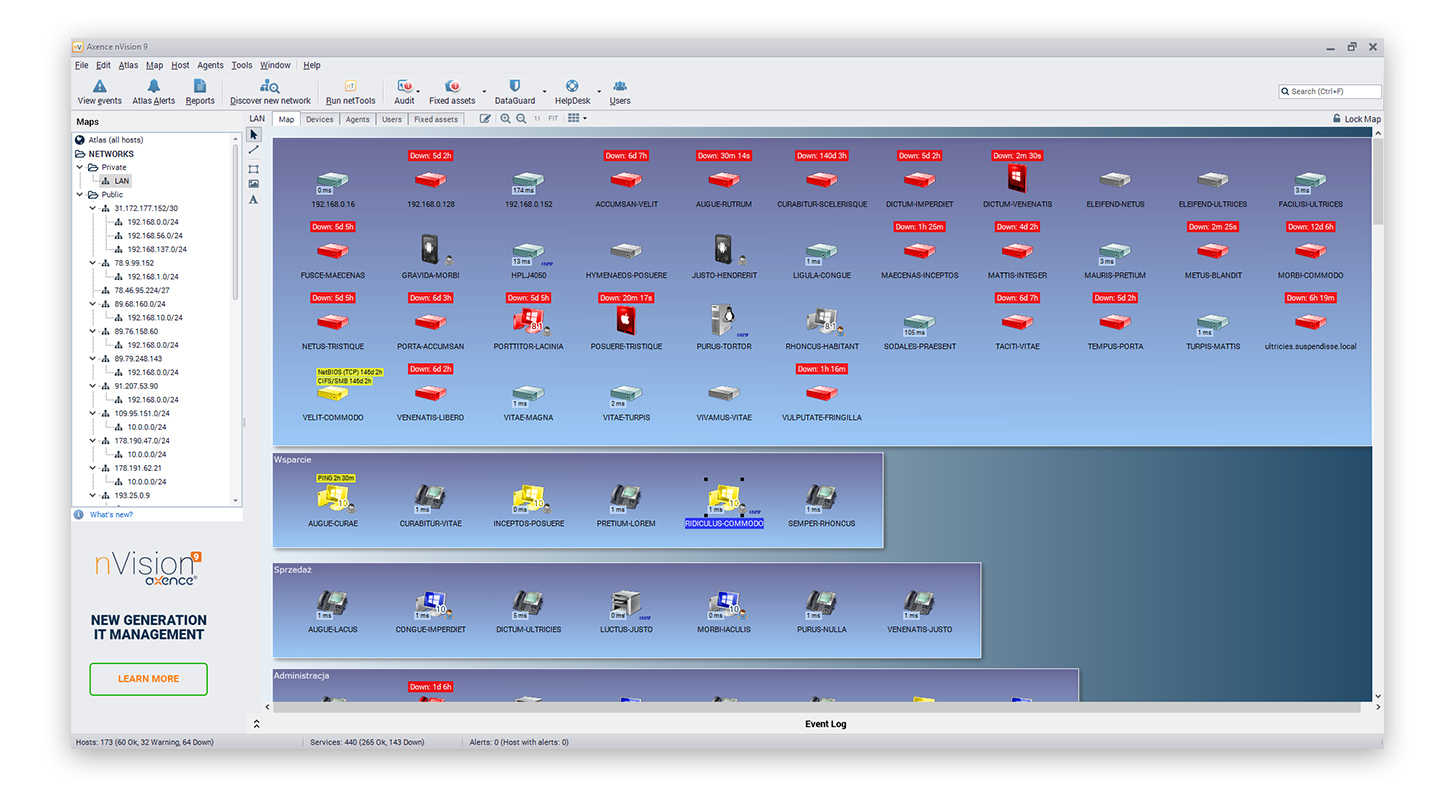Enable FIT zoom mode

pos(553,118)
